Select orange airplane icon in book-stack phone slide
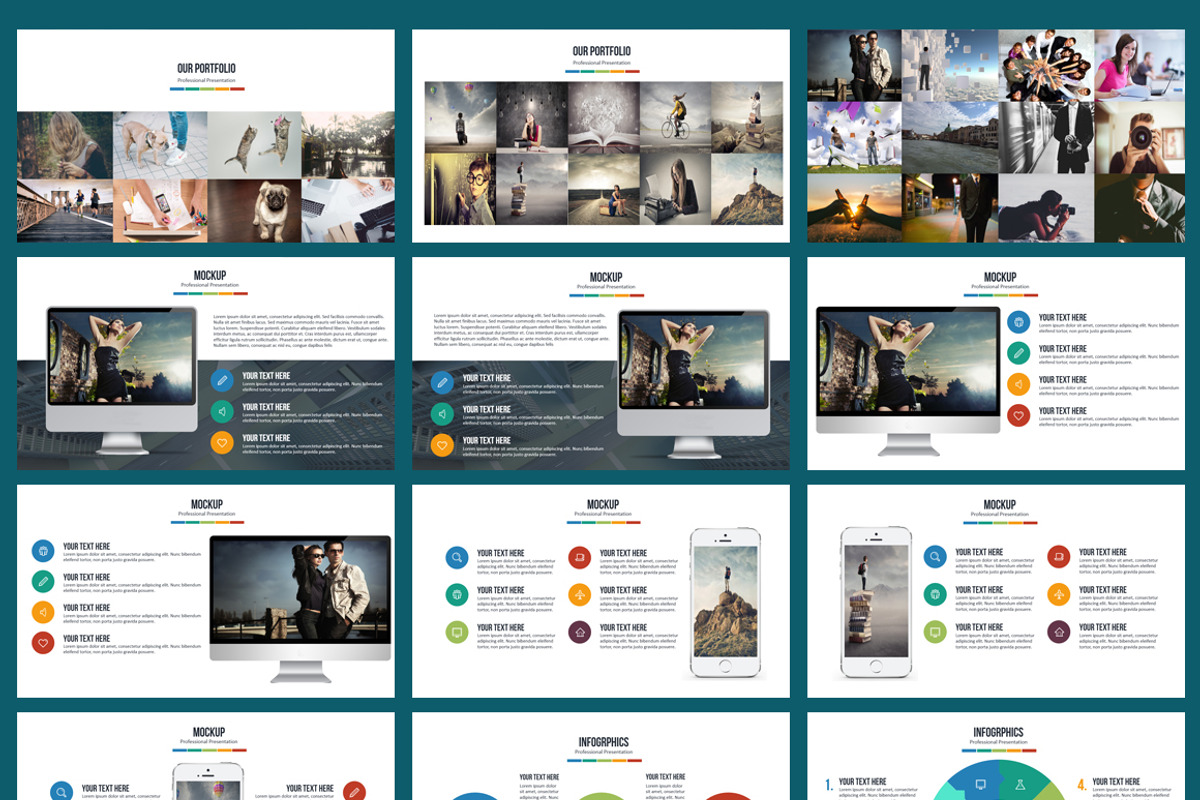1200x800 pixels. pos(1059,595)
